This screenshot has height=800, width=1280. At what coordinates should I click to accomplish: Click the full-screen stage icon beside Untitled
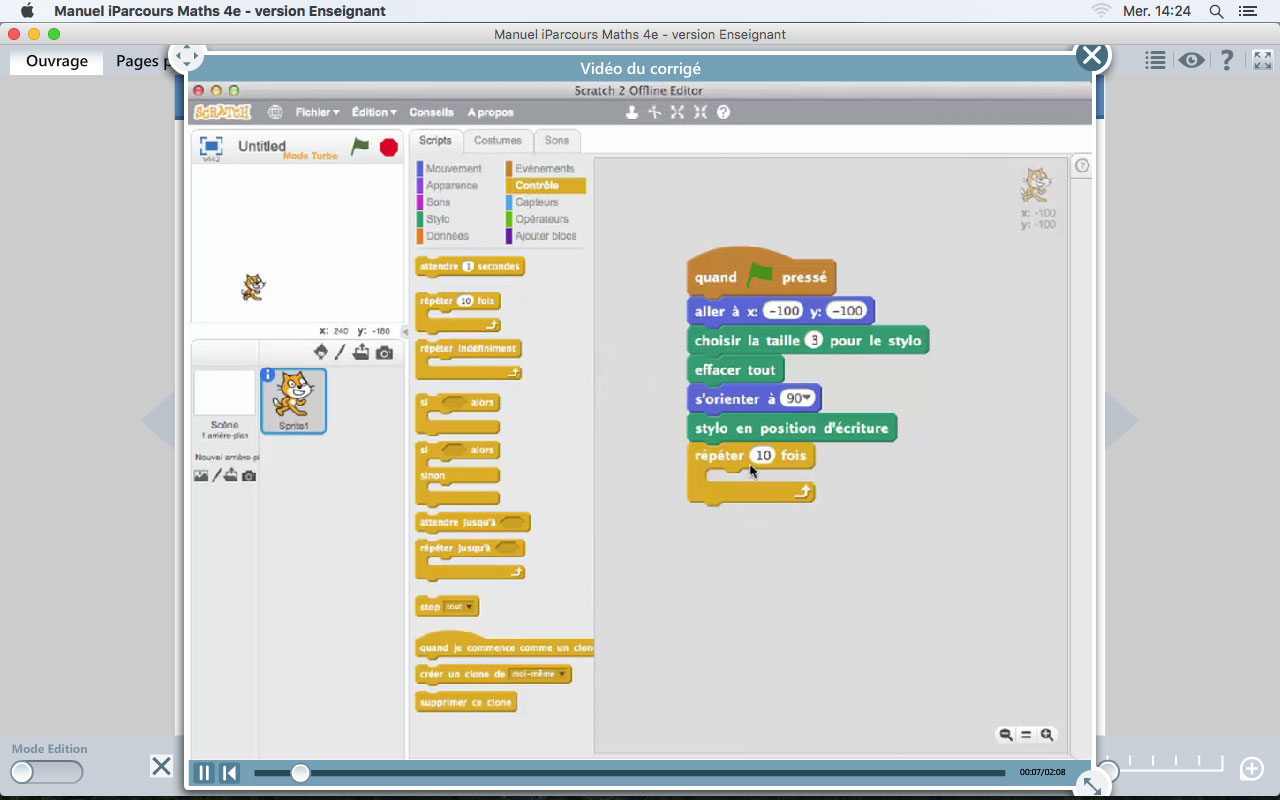211,146
